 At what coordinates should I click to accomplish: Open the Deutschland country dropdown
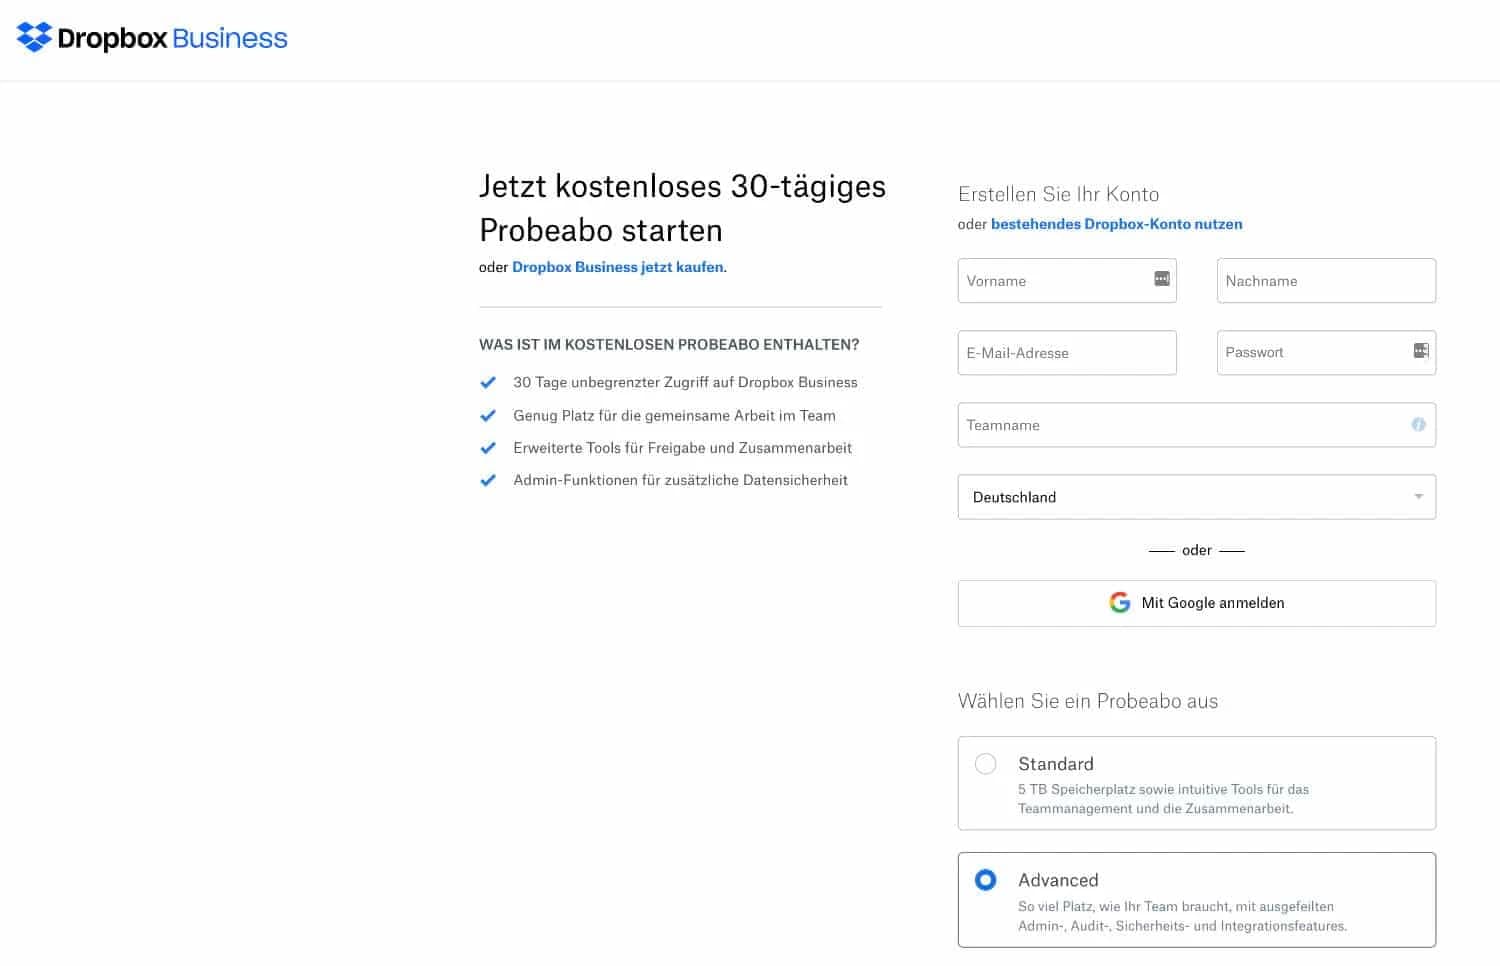pyautogui.click(x=1196, y=496)
